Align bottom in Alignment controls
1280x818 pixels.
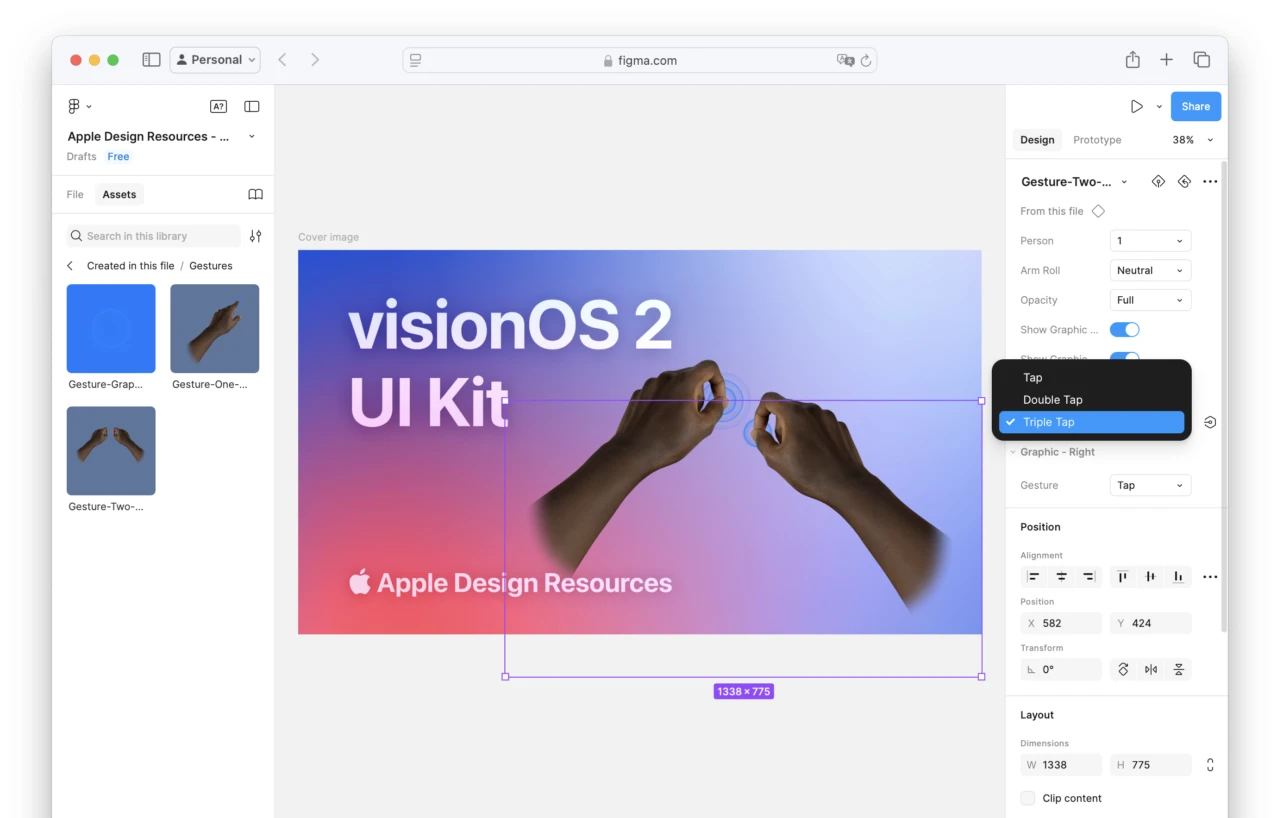[1179, 577]
